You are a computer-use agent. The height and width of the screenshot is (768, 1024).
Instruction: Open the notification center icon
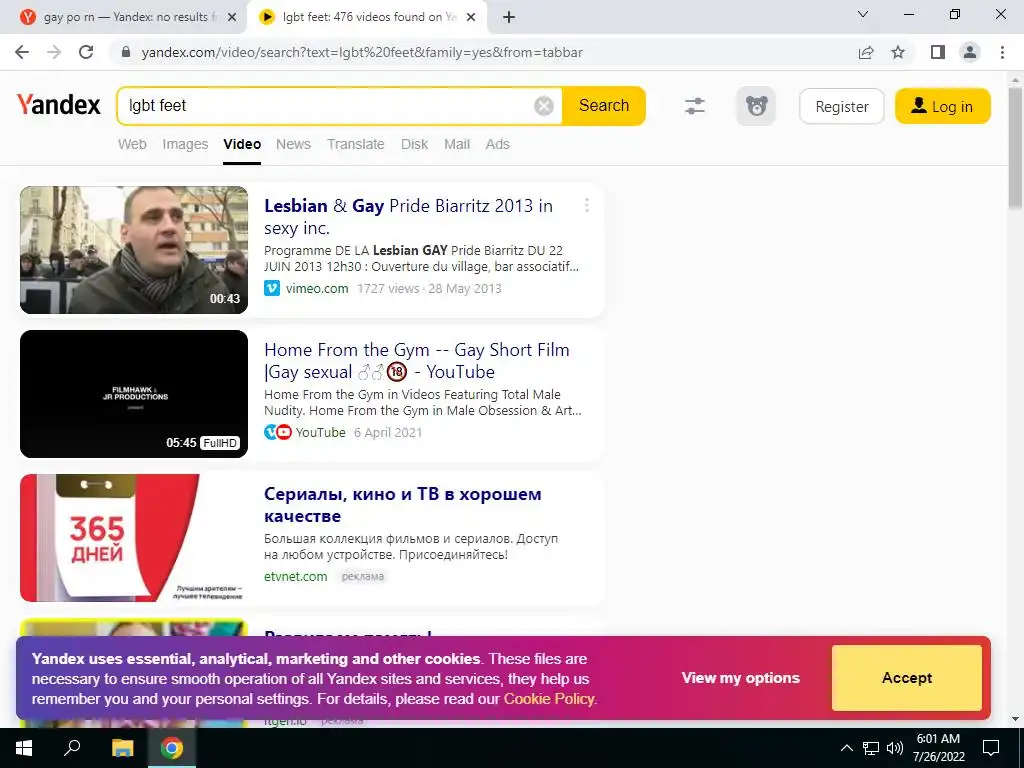(x=991, y=748)
